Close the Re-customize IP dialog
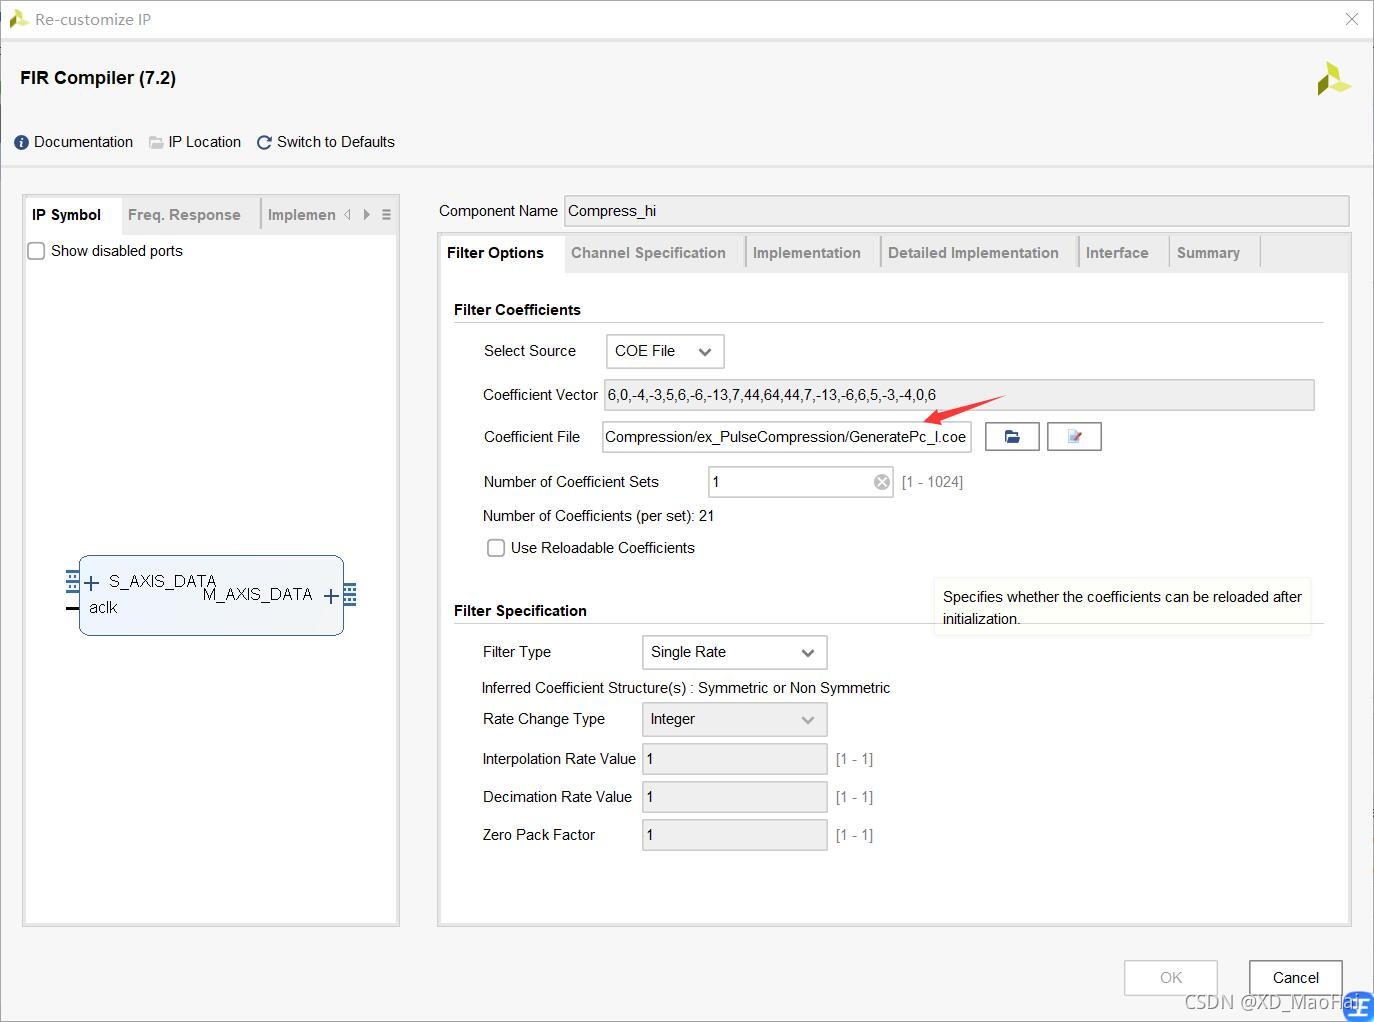Viewport: 1374px width, 1022px height. [1351, 19]
